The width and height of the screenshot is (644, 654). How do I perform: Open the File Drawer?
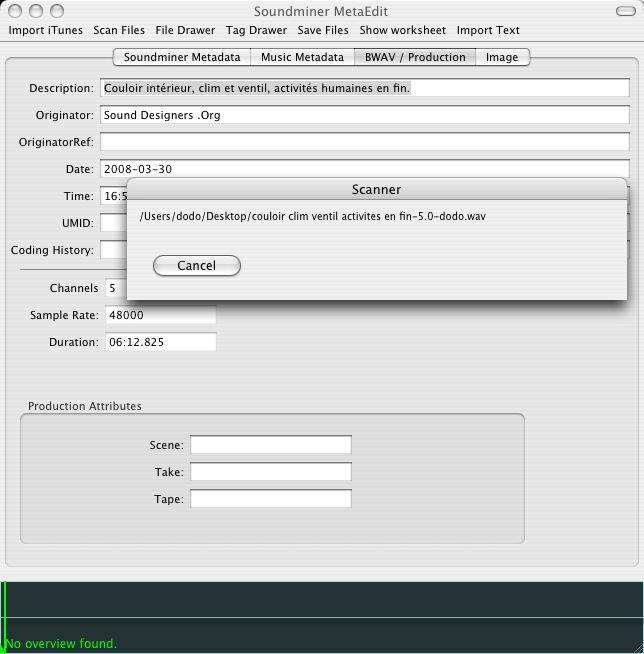tap(184, 30)
